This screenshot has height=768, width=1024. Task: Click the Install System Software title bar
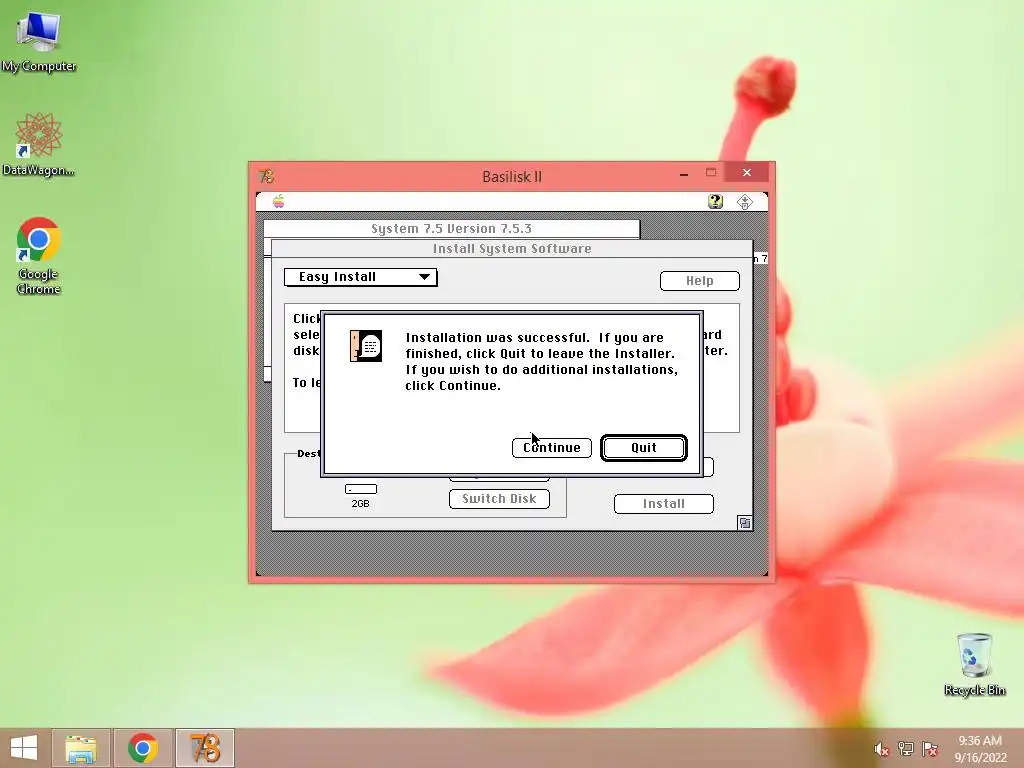[512, 249]
